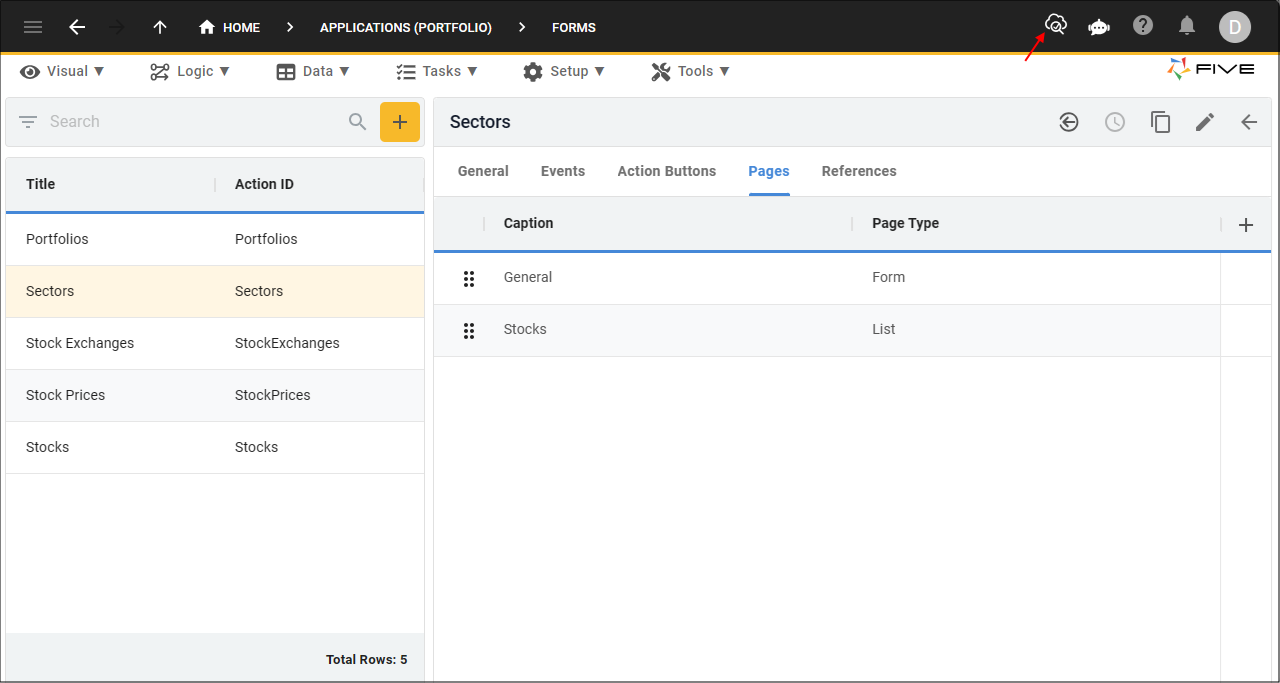The height and width of the screenshot is (683, 1280).
Task: Copy the Sectors form icon
Action: click(x=1160, y=122)
